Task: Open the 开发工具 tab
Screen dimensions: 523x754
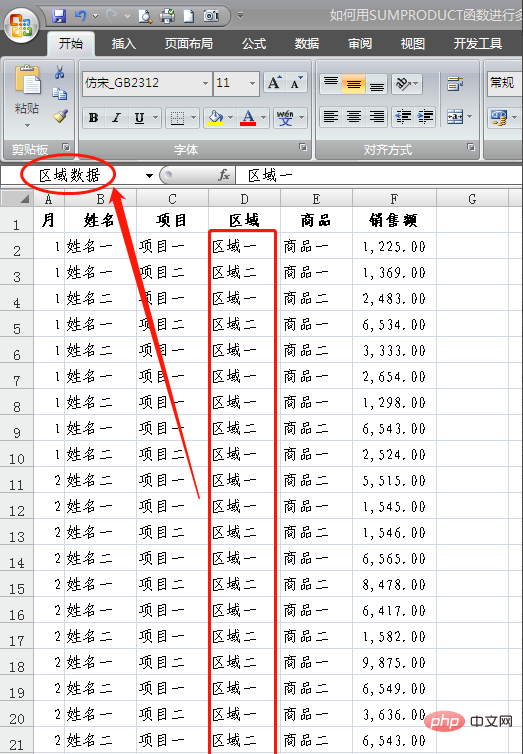Action: tap(478, 44)
